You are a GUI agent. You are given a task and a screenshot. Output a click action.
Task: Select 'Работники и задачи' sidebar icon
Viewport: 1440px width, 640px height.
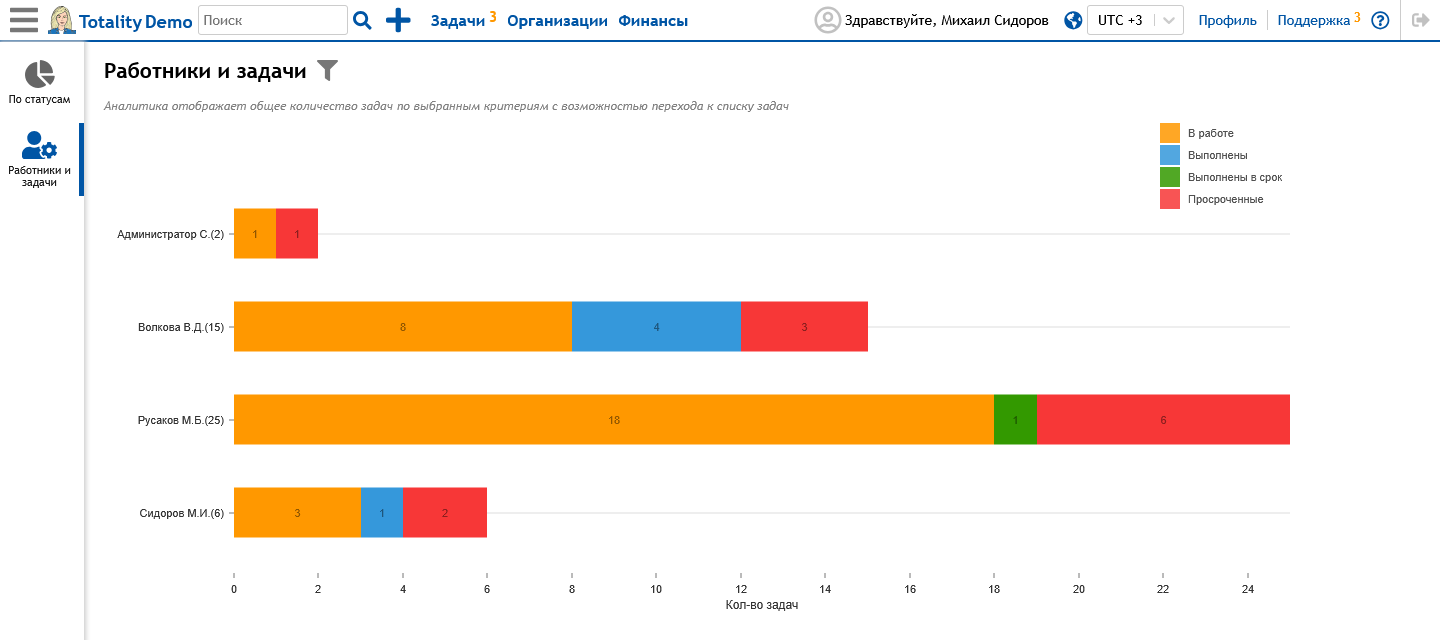pyautogui.click(x=39, y=160)
